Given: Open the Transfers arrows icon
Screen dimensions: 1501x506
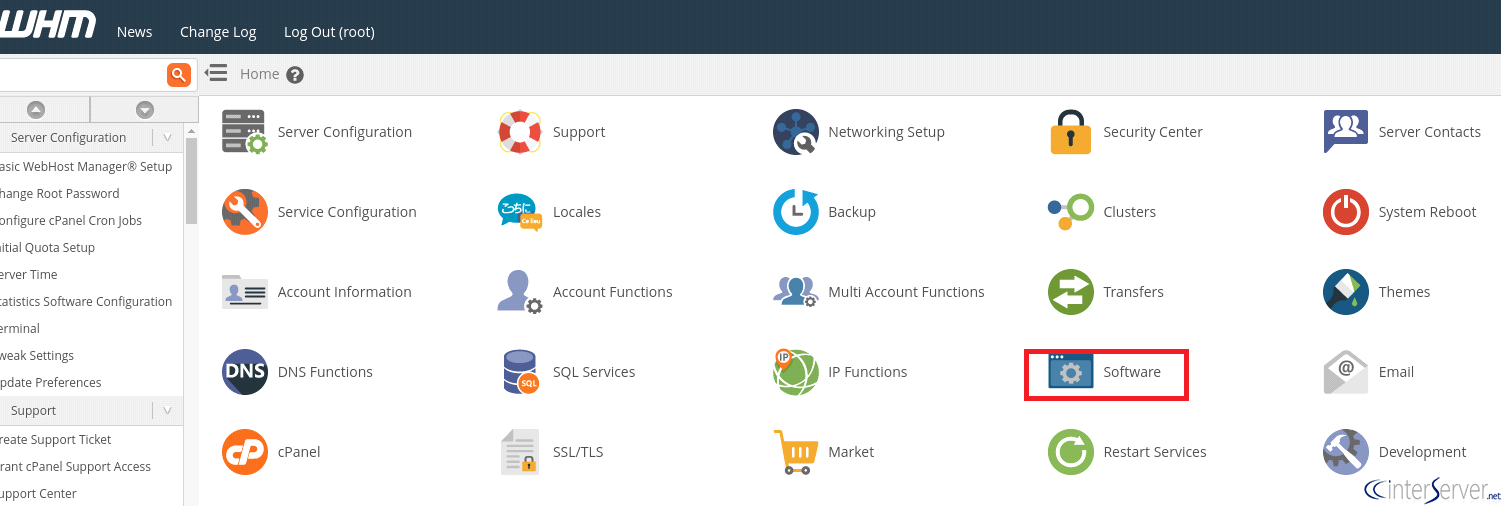Looking at the screenshot, I should [1071, 292].
